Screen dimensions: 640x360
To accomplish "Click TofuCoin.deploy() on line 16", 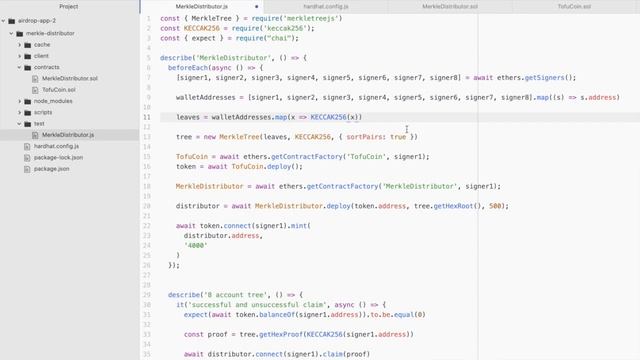I will coord(267,167).
